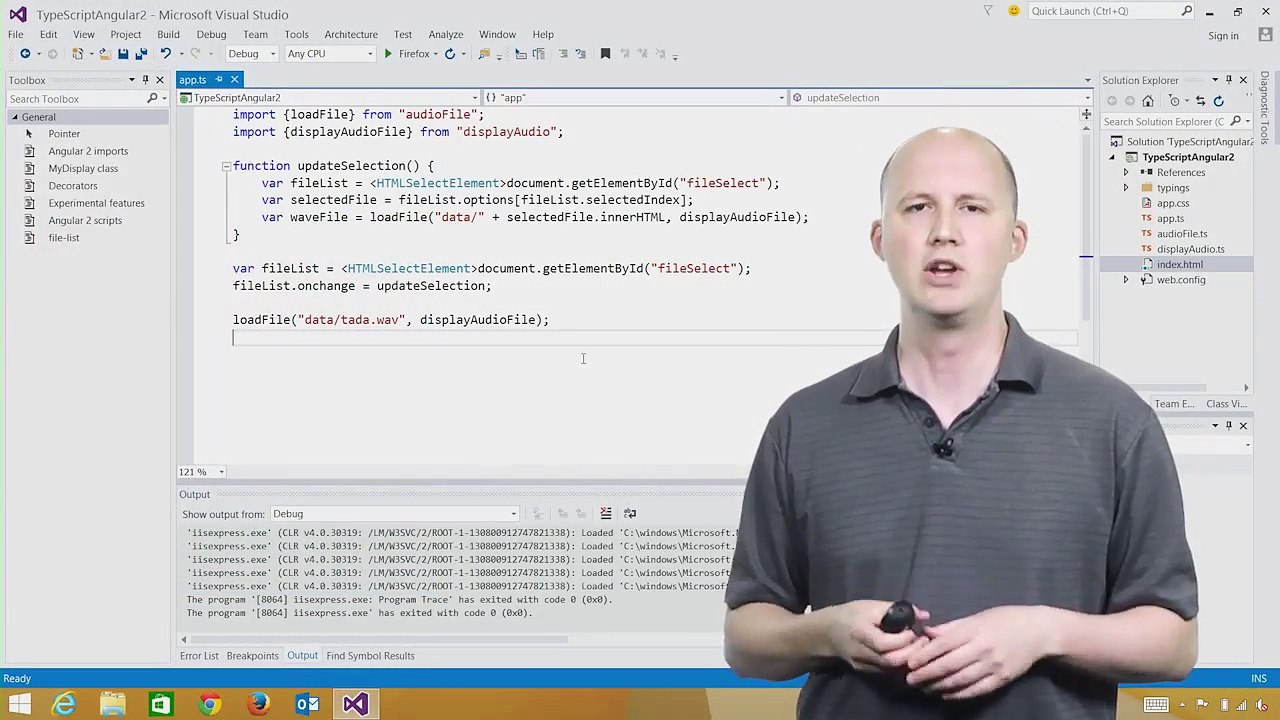This screenshot has width=1280, height=720.
Task: Click the Windows Start button
Action: pyautogui.click(x=19, y=705)
